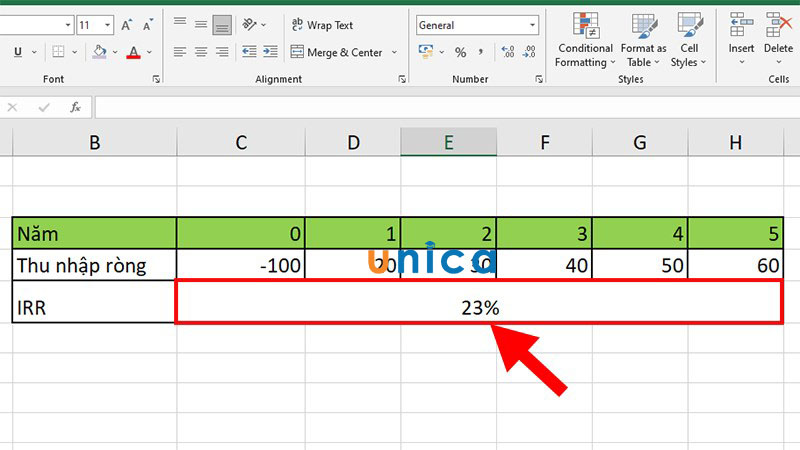
Task: Apply the Fill Color bucket
Action: [x=99, y=52]
